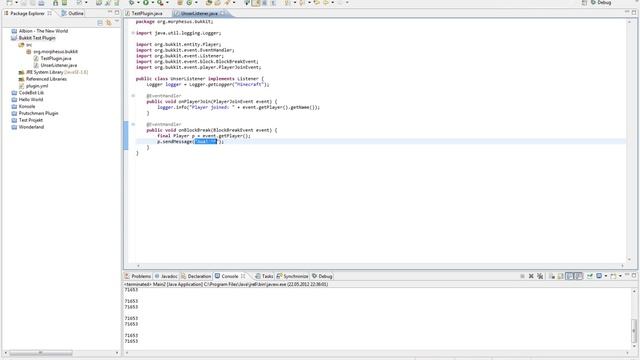Image resolution: width=640 pixels, height=360 pixels.
Task: Click the Debug bug launch icon
Action: [131, 2]
